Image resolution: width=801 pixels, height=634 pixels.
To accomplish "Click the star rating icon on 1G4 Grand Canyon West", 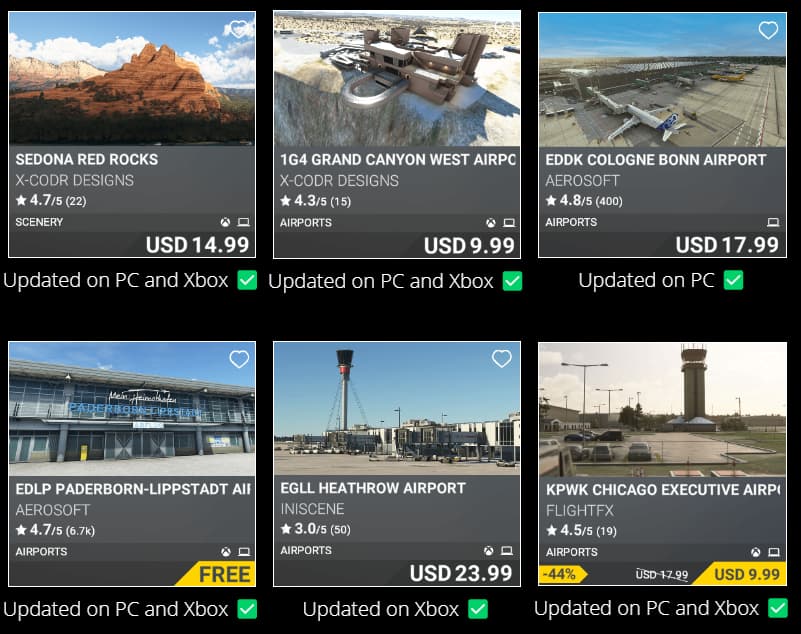I will [286, 201].
